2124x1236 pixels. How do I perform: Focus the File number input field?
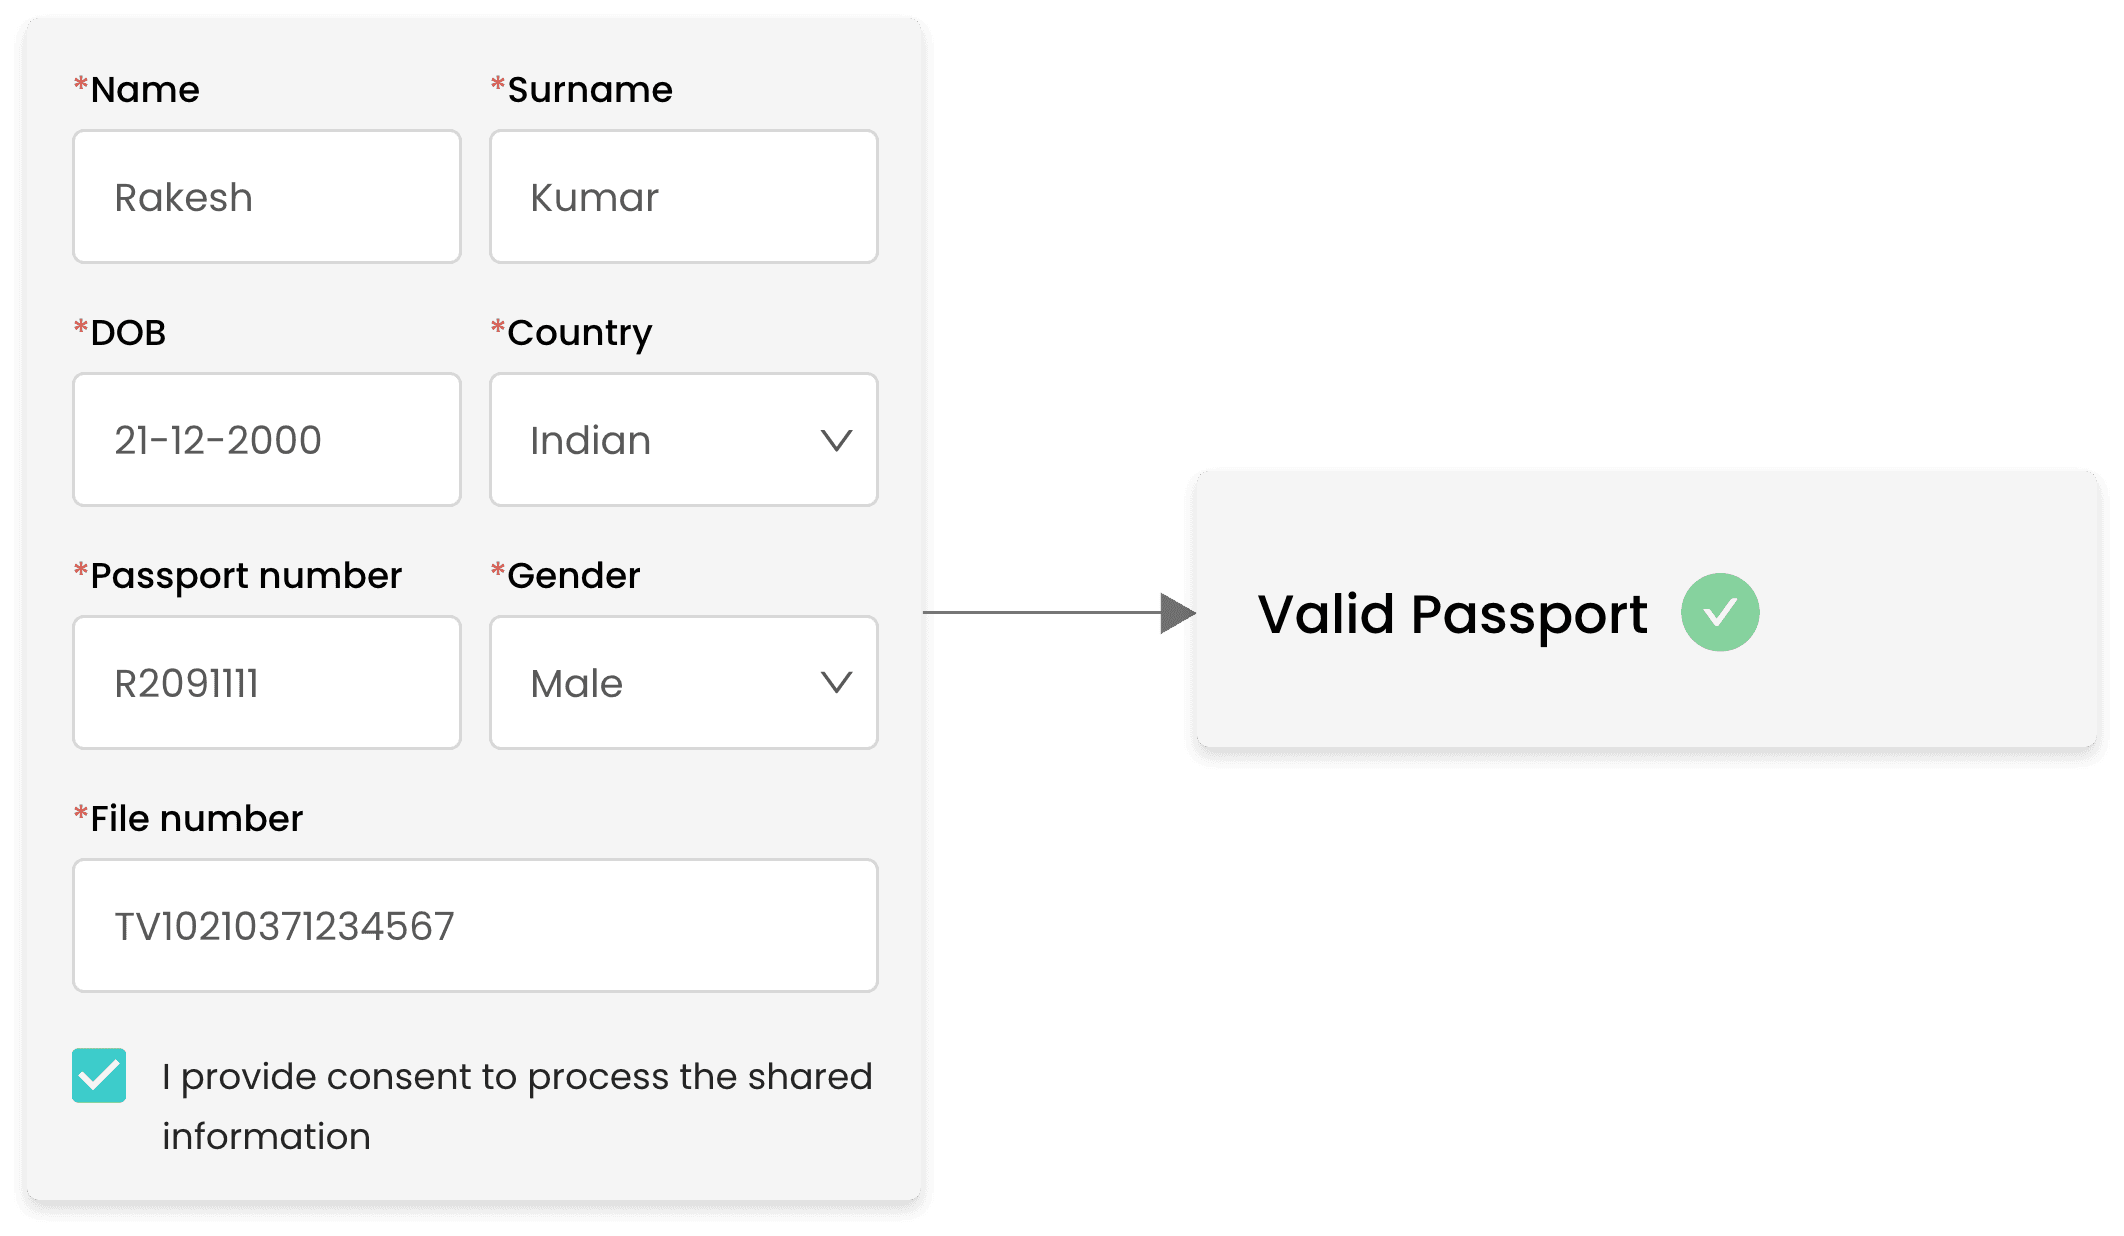pyautogui.click(x=475, y=926)
